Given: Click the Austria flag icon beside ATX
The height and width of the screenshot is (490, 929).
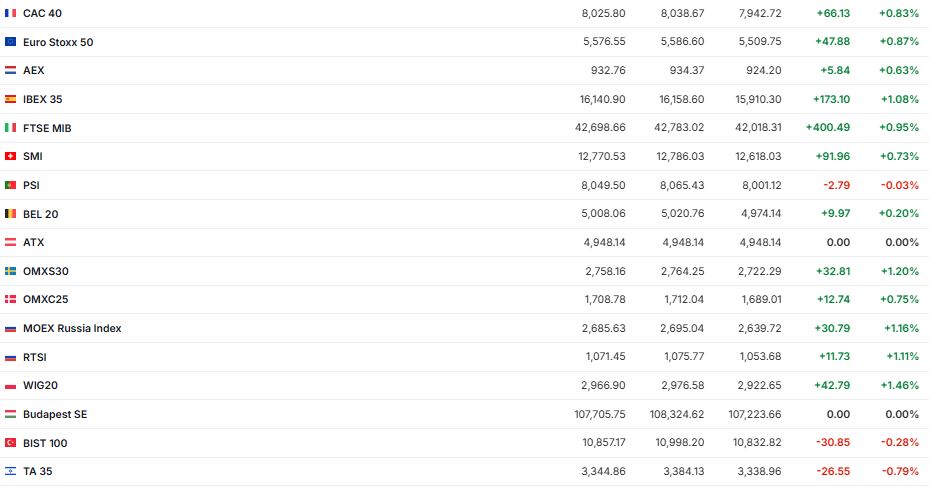Looking at the screenshot, I should pyautogui.click(x=10, y=242).
